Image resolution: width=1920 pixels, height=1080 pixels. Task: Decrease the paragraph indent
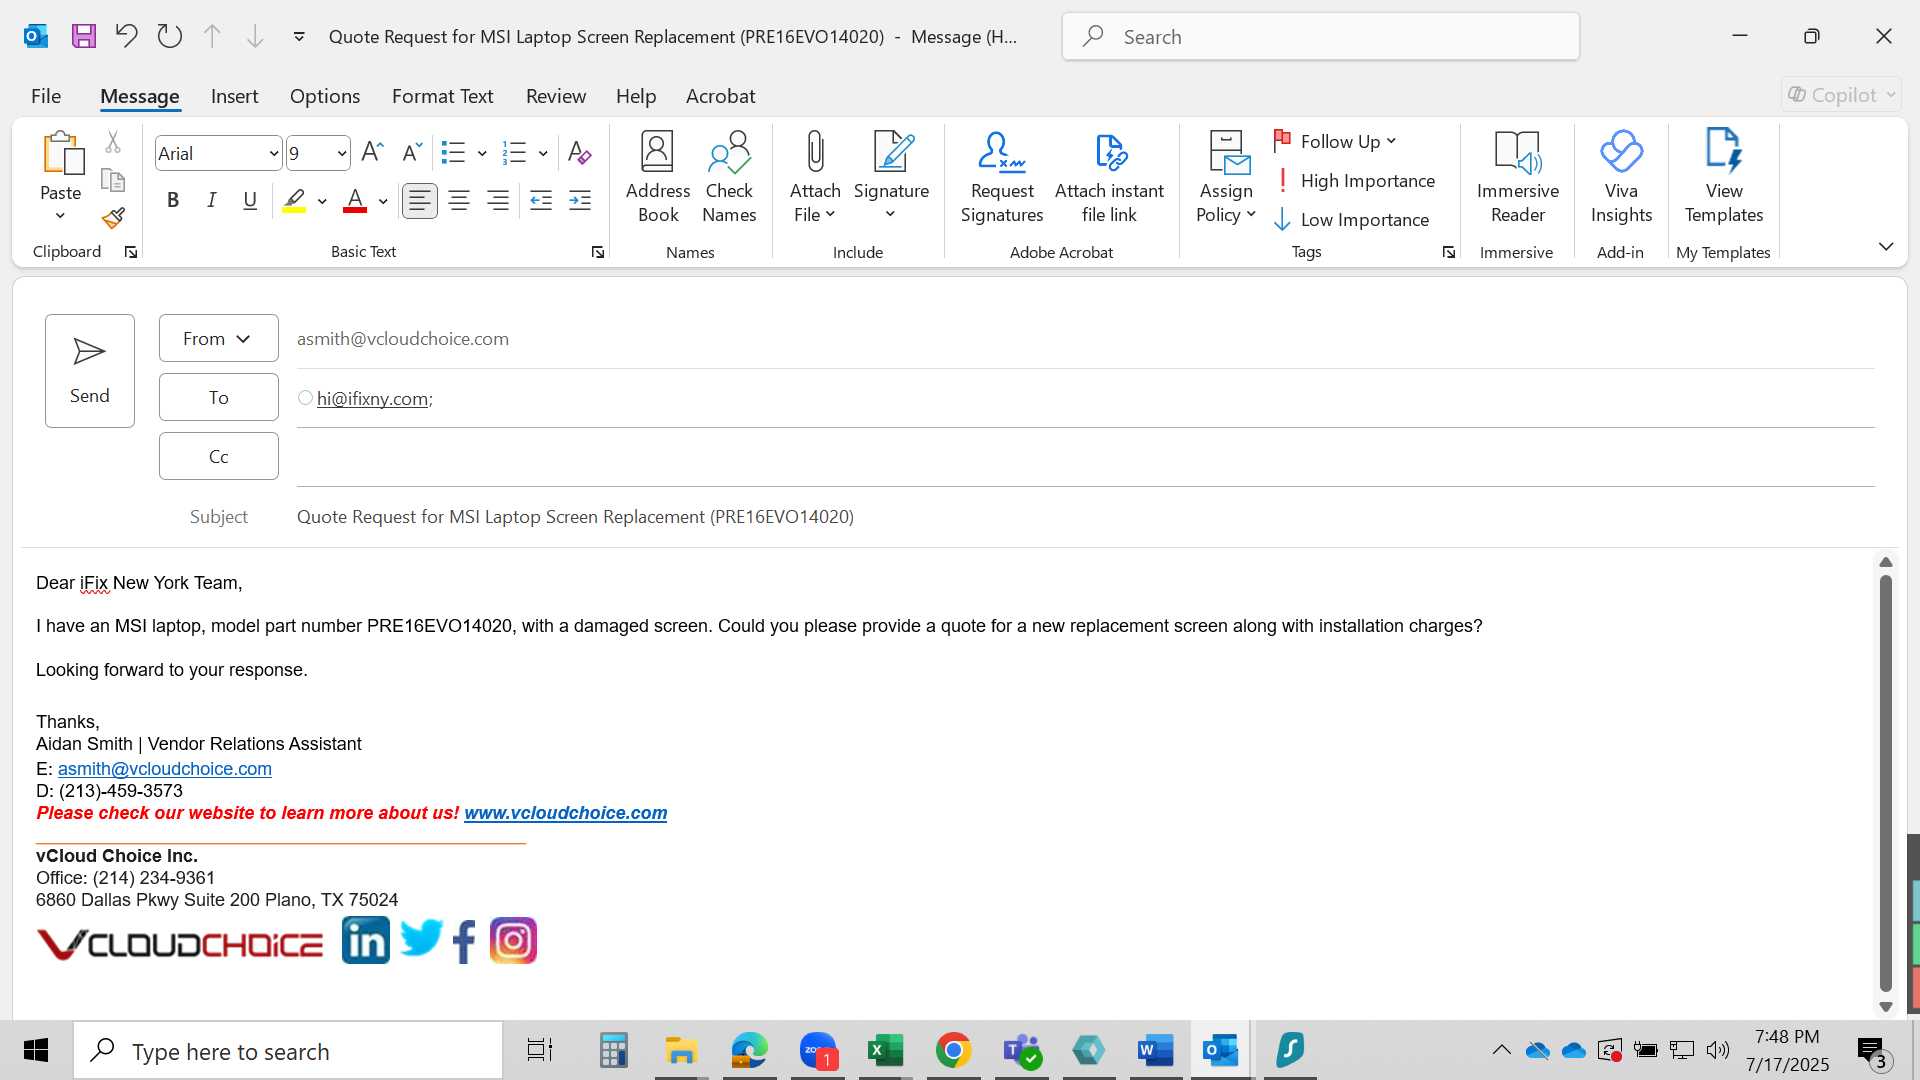tap(541, 201)
